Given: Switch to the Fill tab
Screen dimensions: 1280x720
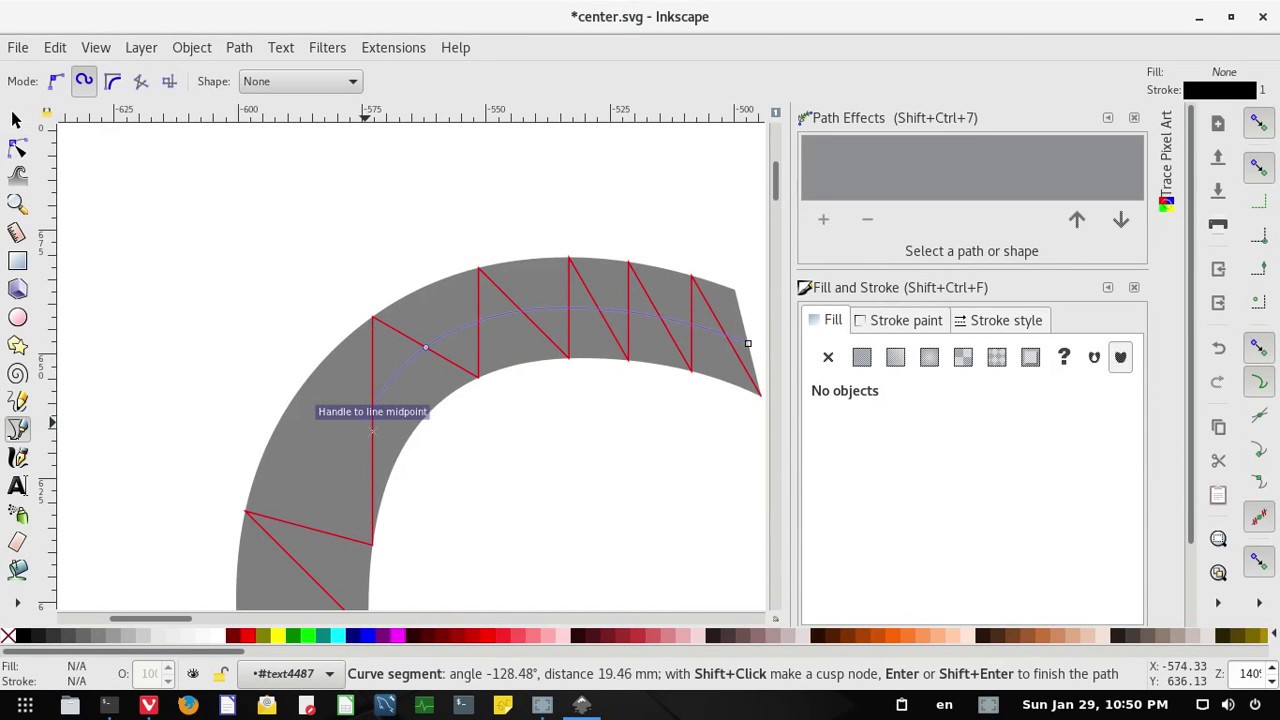Looking at the screenshot, I should (x=825, y=320).
